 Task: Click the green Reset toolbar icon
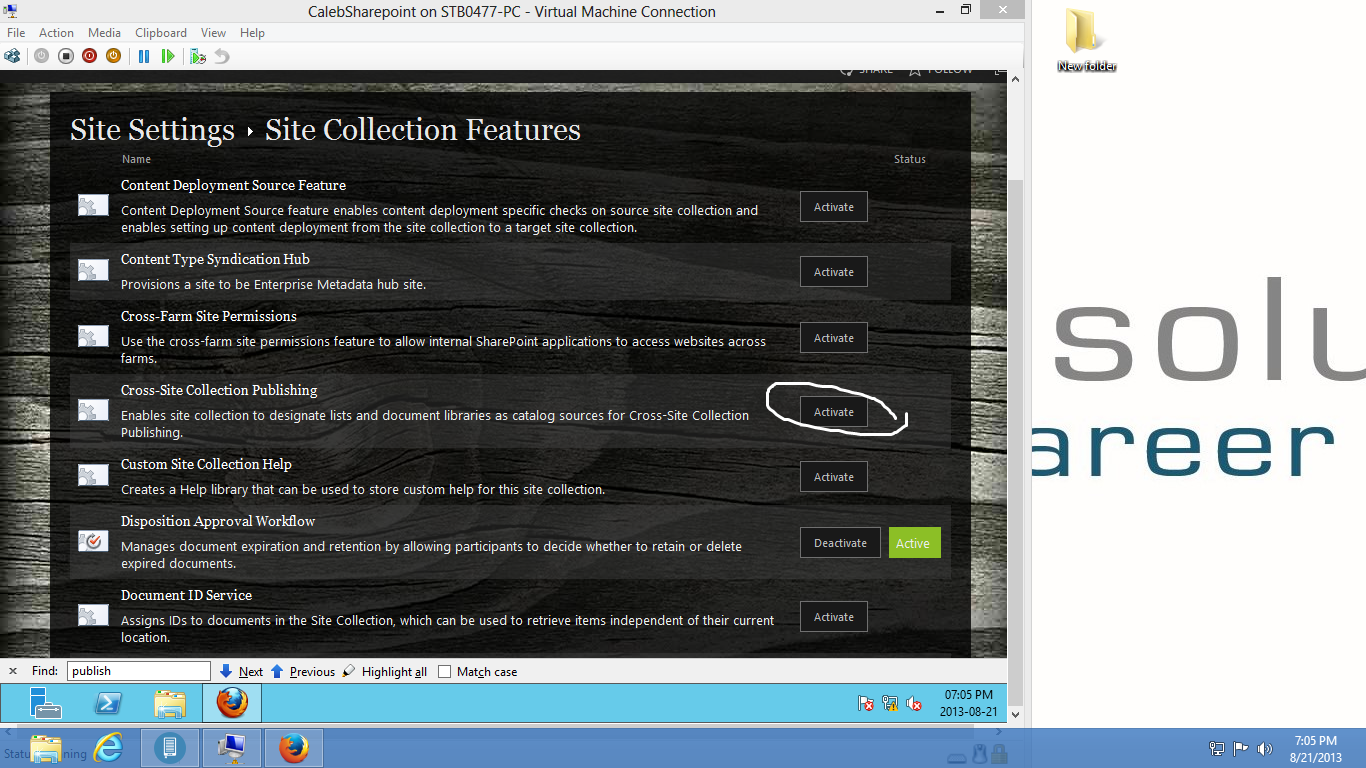point(168,56)
